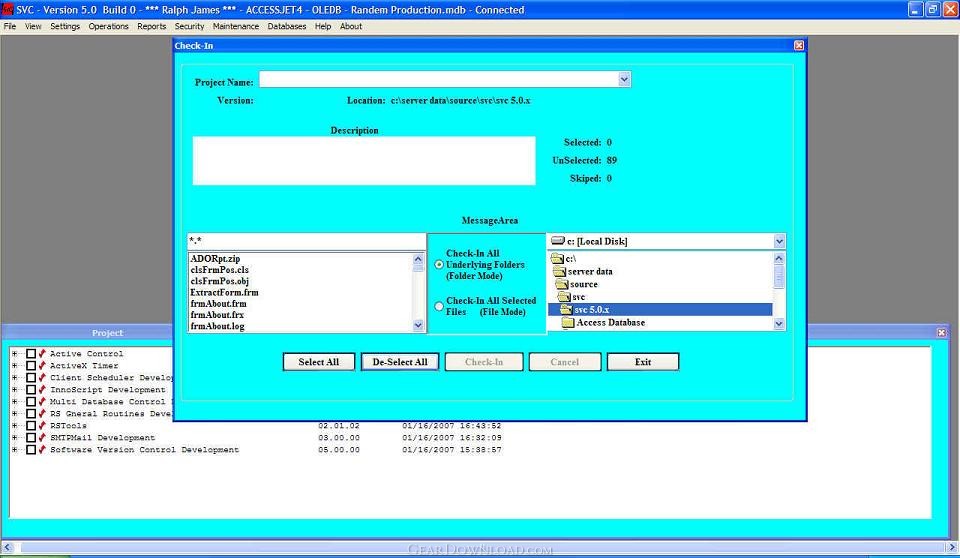This screenshot has height=558, width=960.
Task: Close the Project panel
Action: point(942,332)
